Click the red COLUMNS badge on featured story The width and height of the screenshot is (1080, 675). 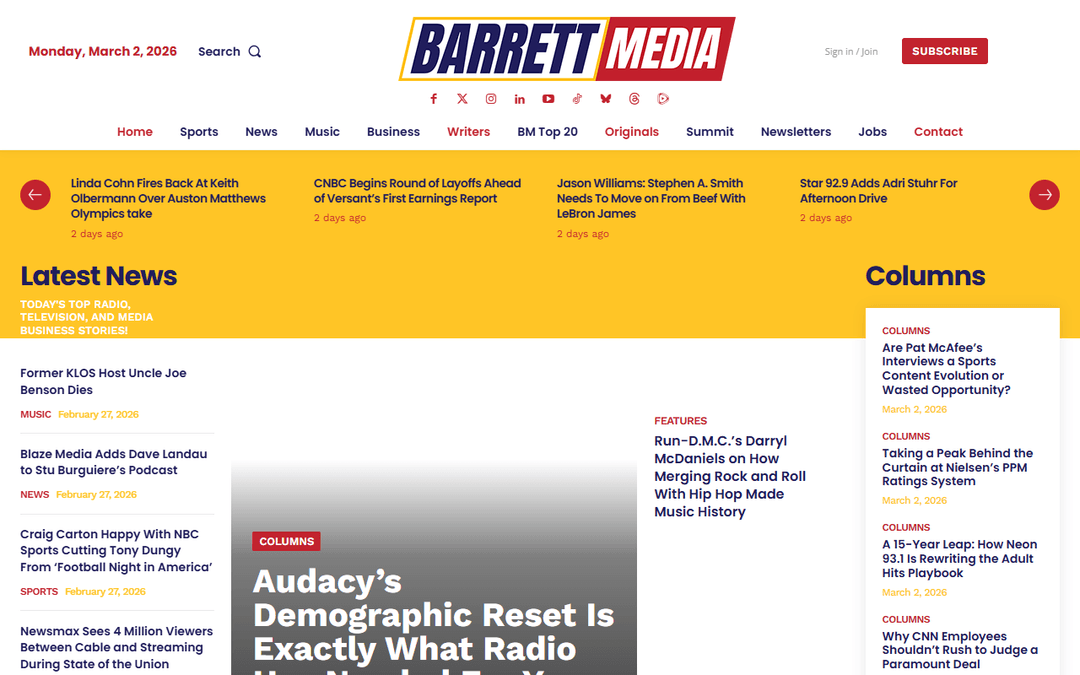(287, 541)
